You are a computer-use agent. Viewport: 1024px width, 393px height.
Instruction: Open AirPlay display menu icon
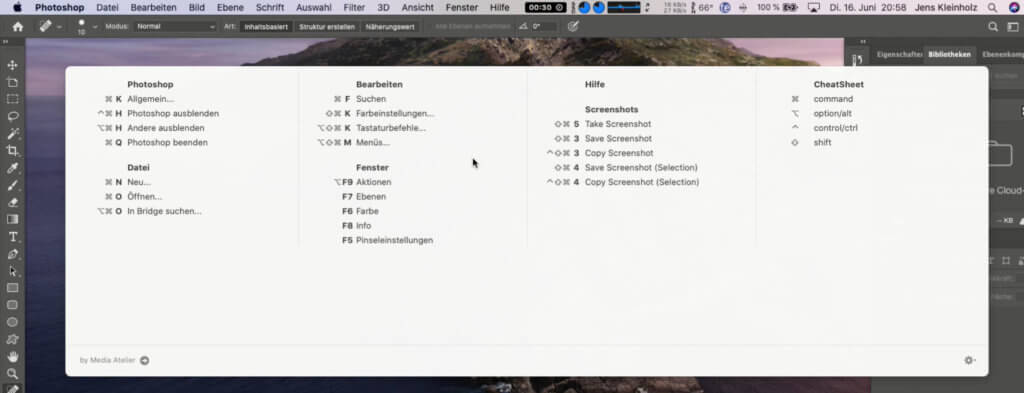click(x=814, y=8)
